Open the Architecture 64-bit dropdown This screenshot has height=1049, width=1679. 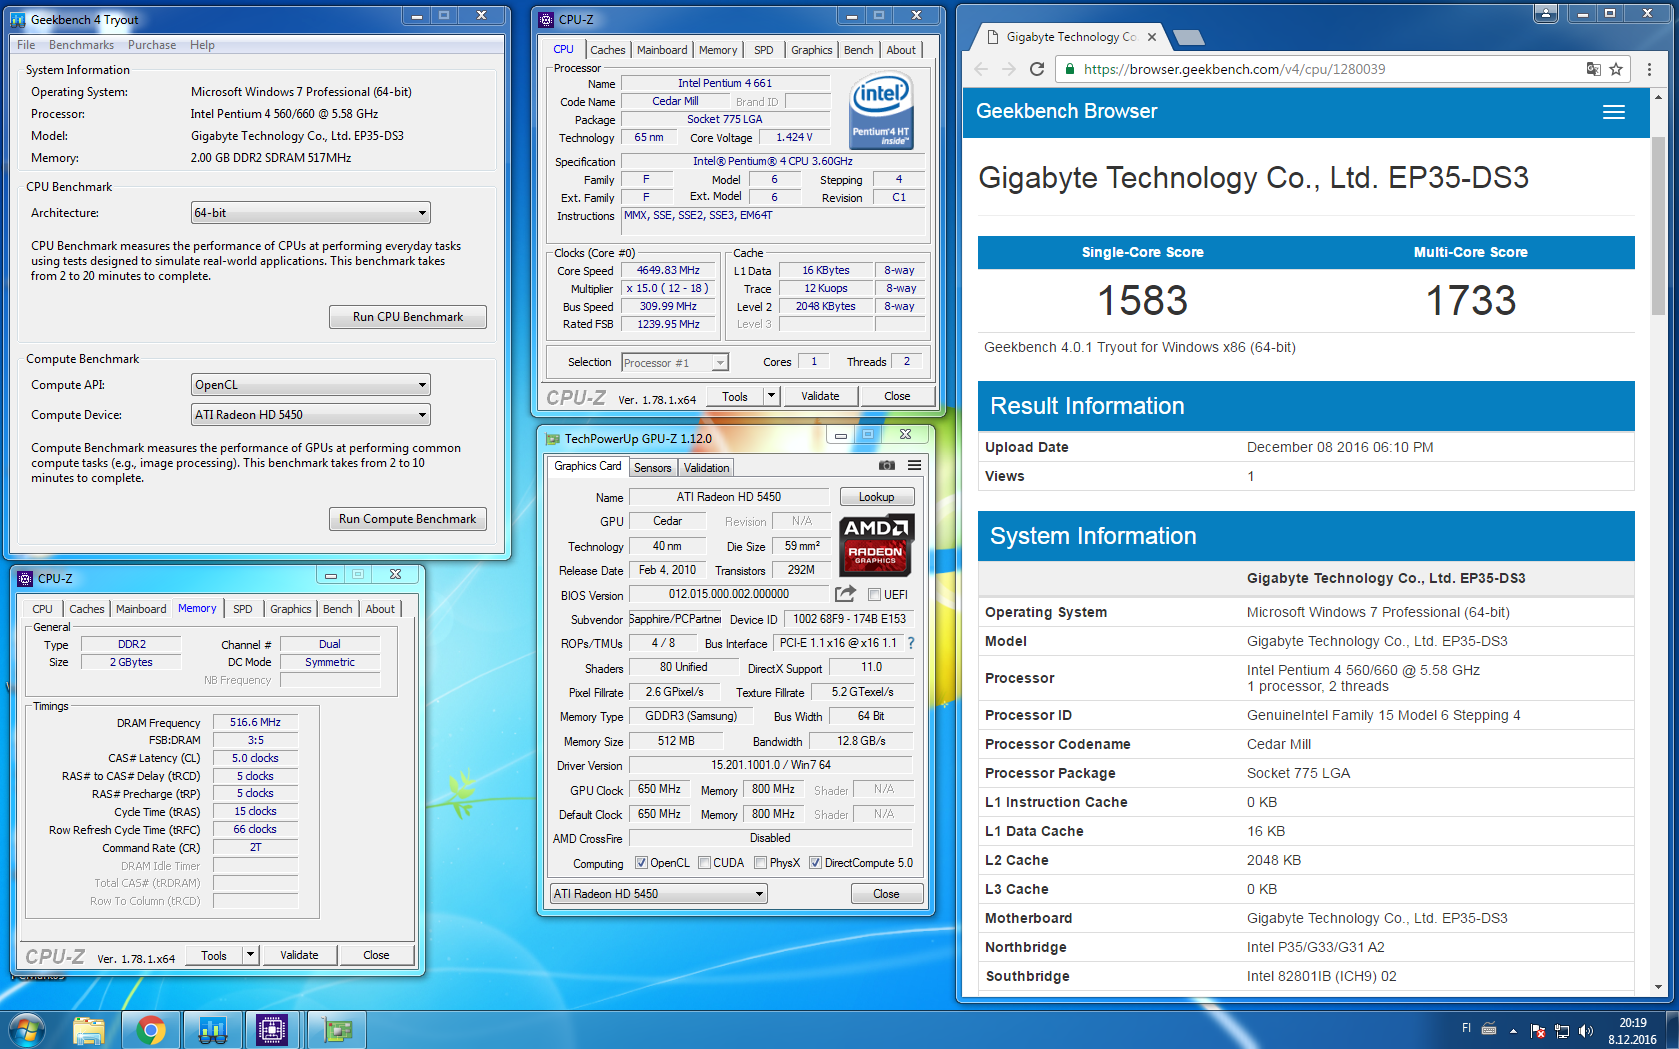[311, 213]
